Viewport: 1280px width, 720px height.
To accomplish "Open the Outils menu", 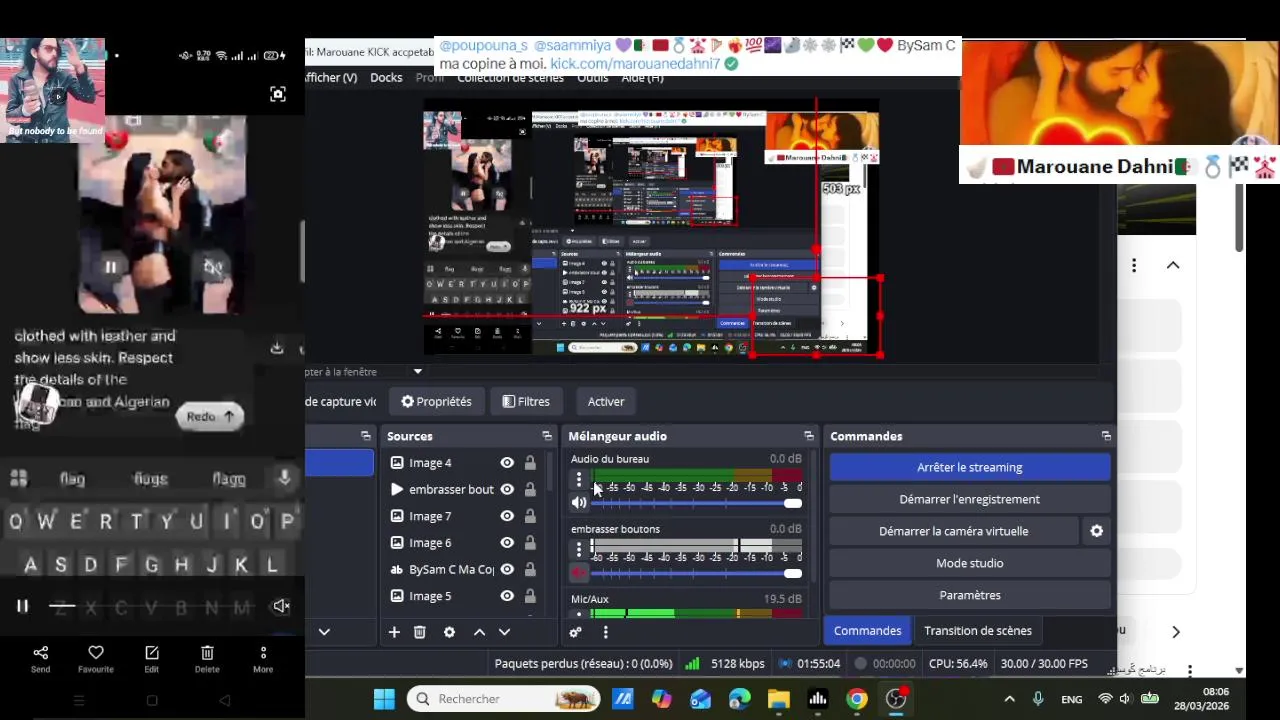I will coord(592,78).
